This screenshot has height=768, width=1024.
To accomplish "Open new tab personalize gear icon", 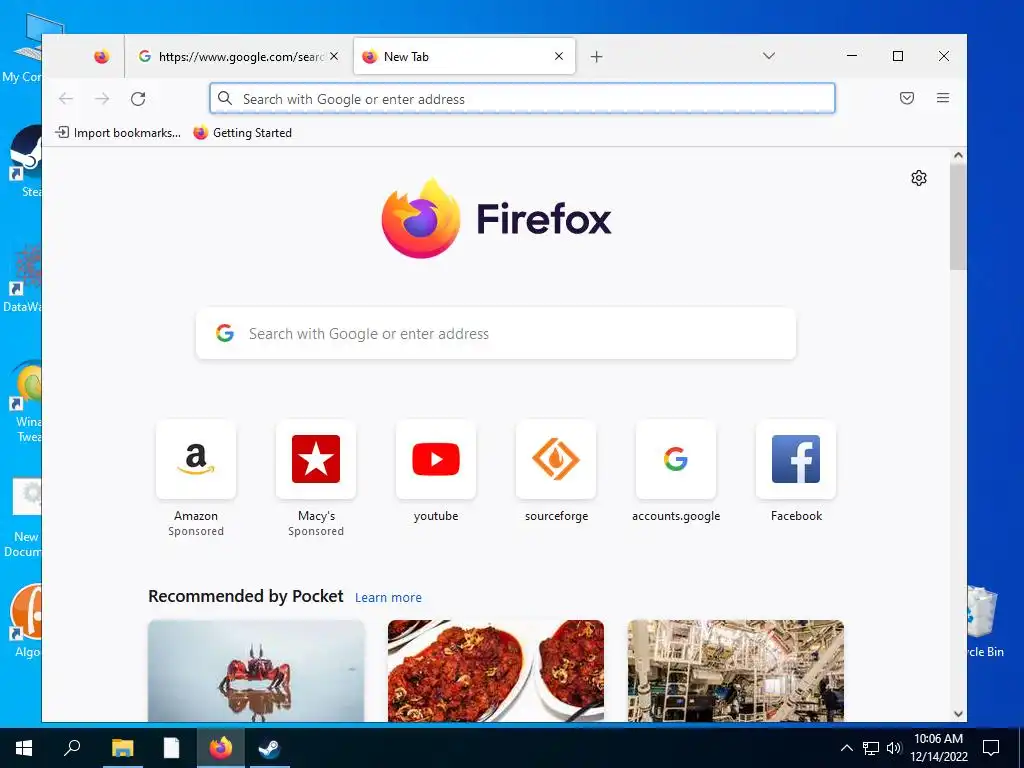I will click(919, 178).
